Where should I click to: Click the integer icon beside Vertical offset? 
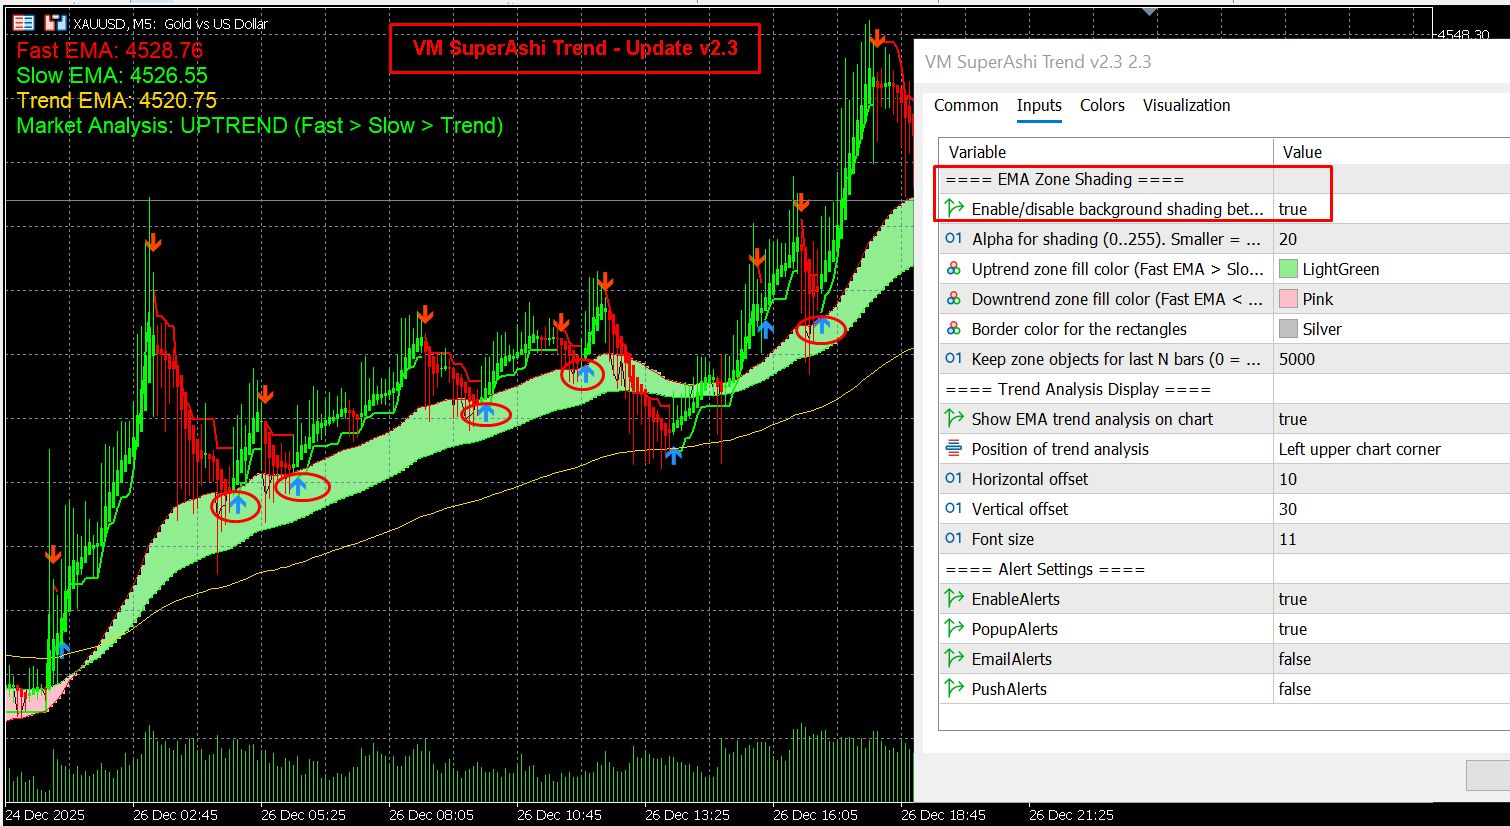click(x=954, y=509)
